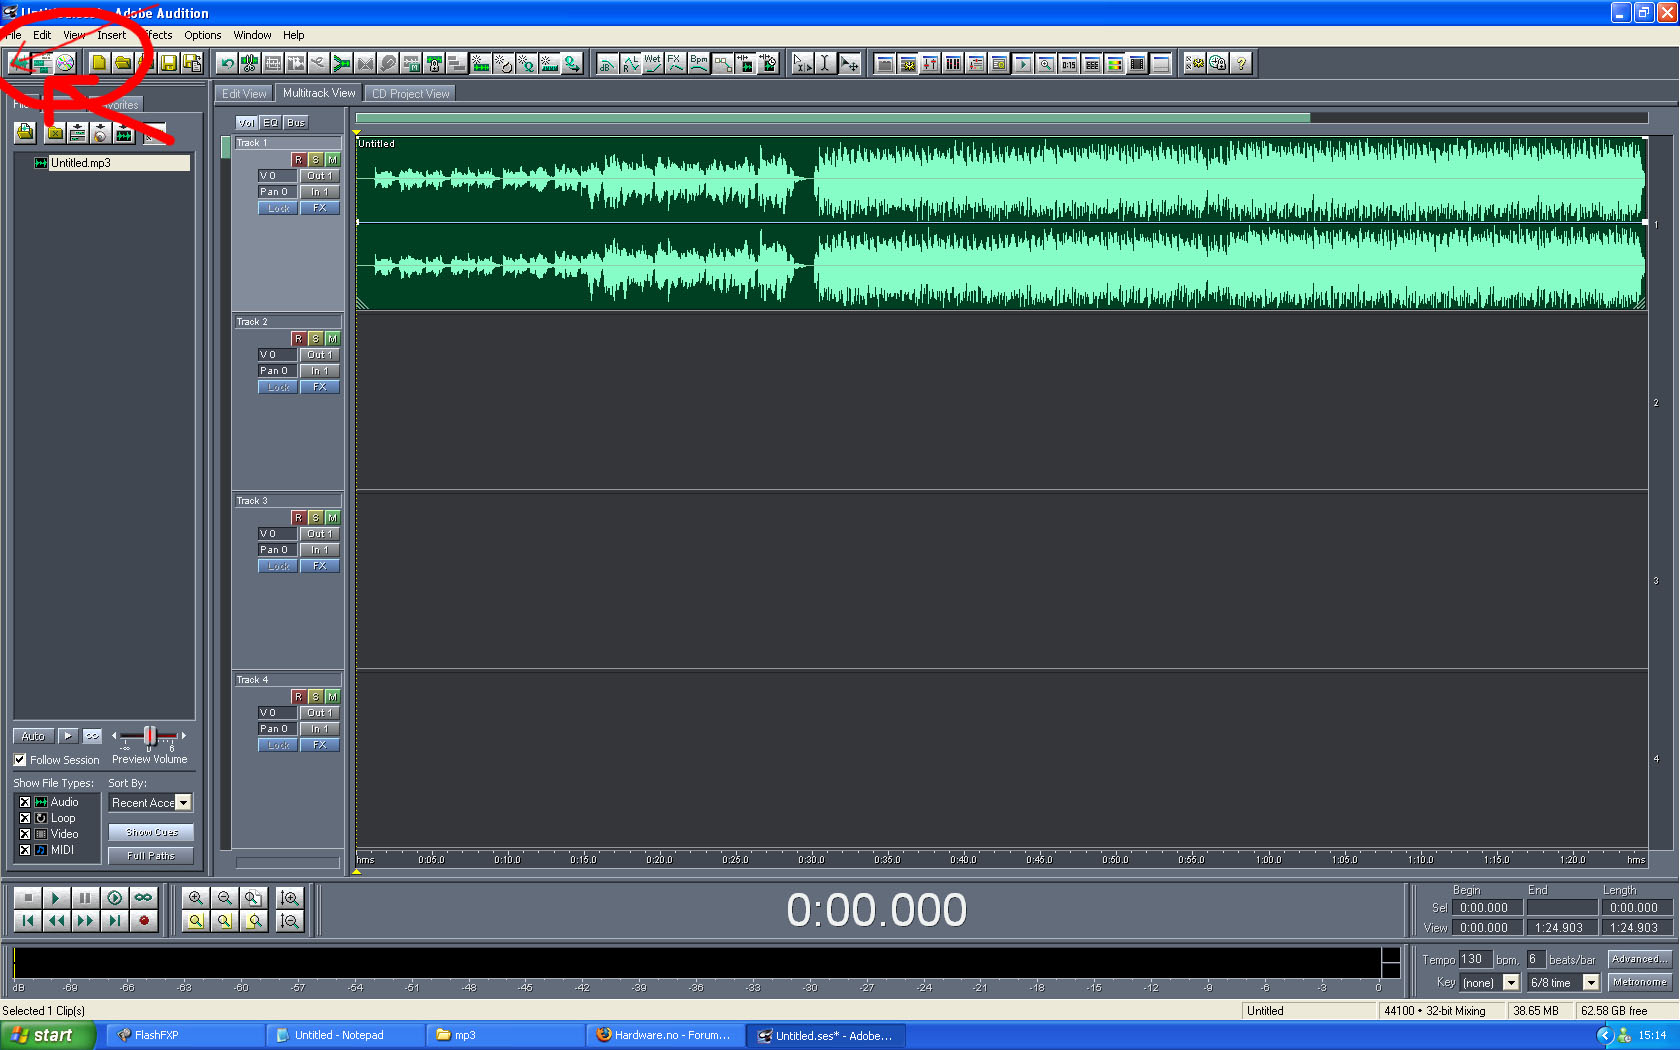Open the Options menu
This screenshot has width=1680, height=1050.
pos(203,35)
